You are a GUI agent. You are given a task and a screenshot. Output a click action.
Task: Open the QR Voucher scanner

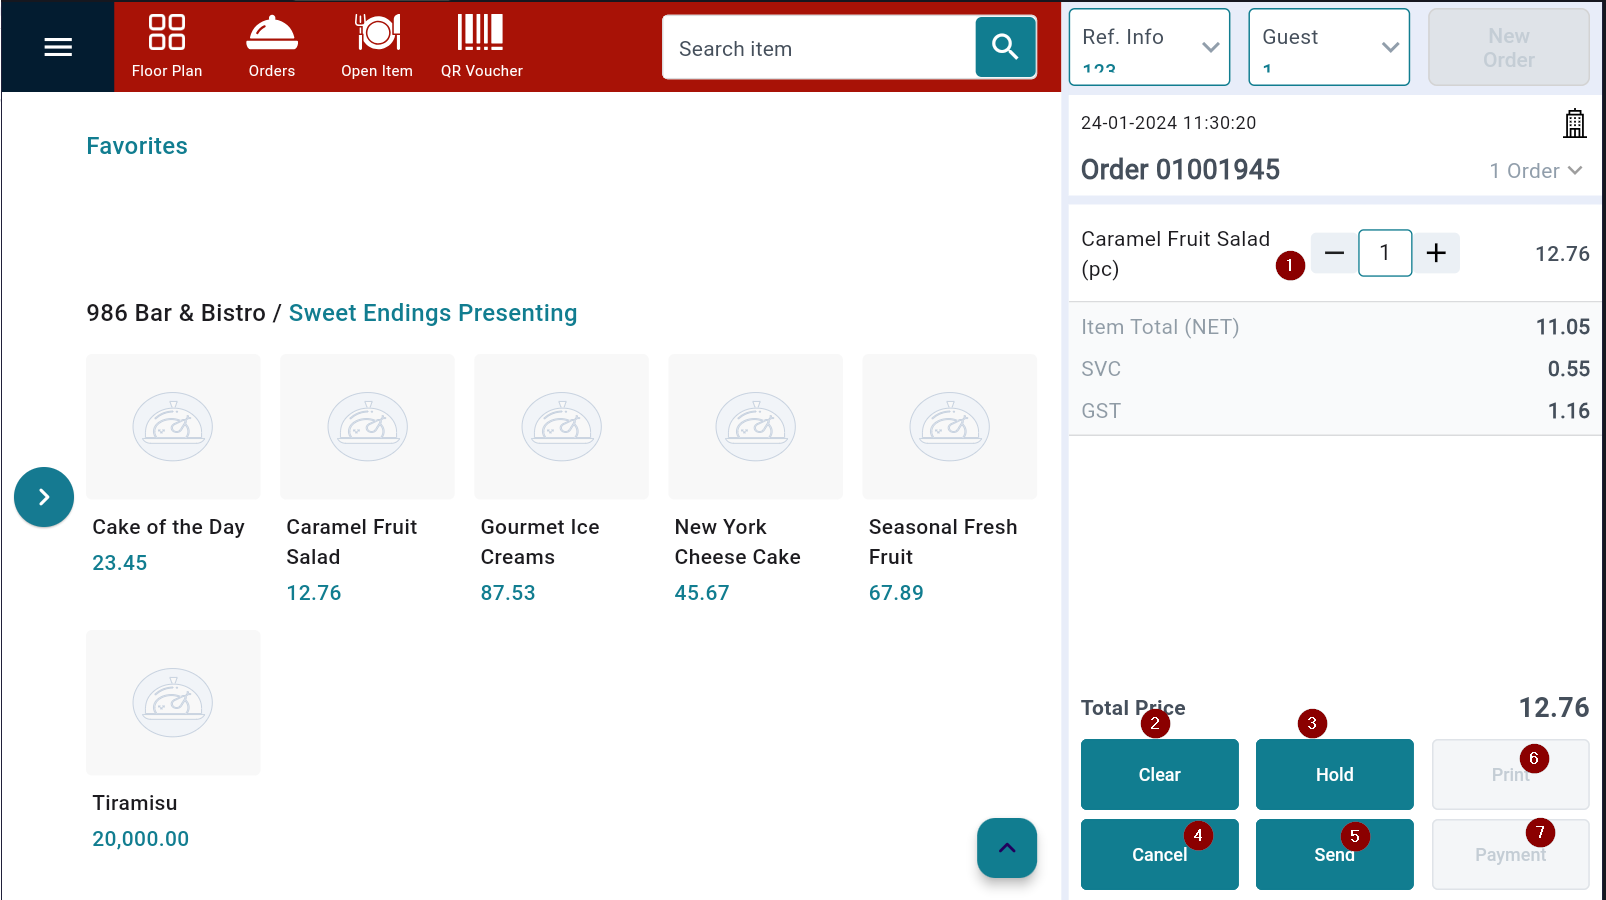(x=481, y=46)
